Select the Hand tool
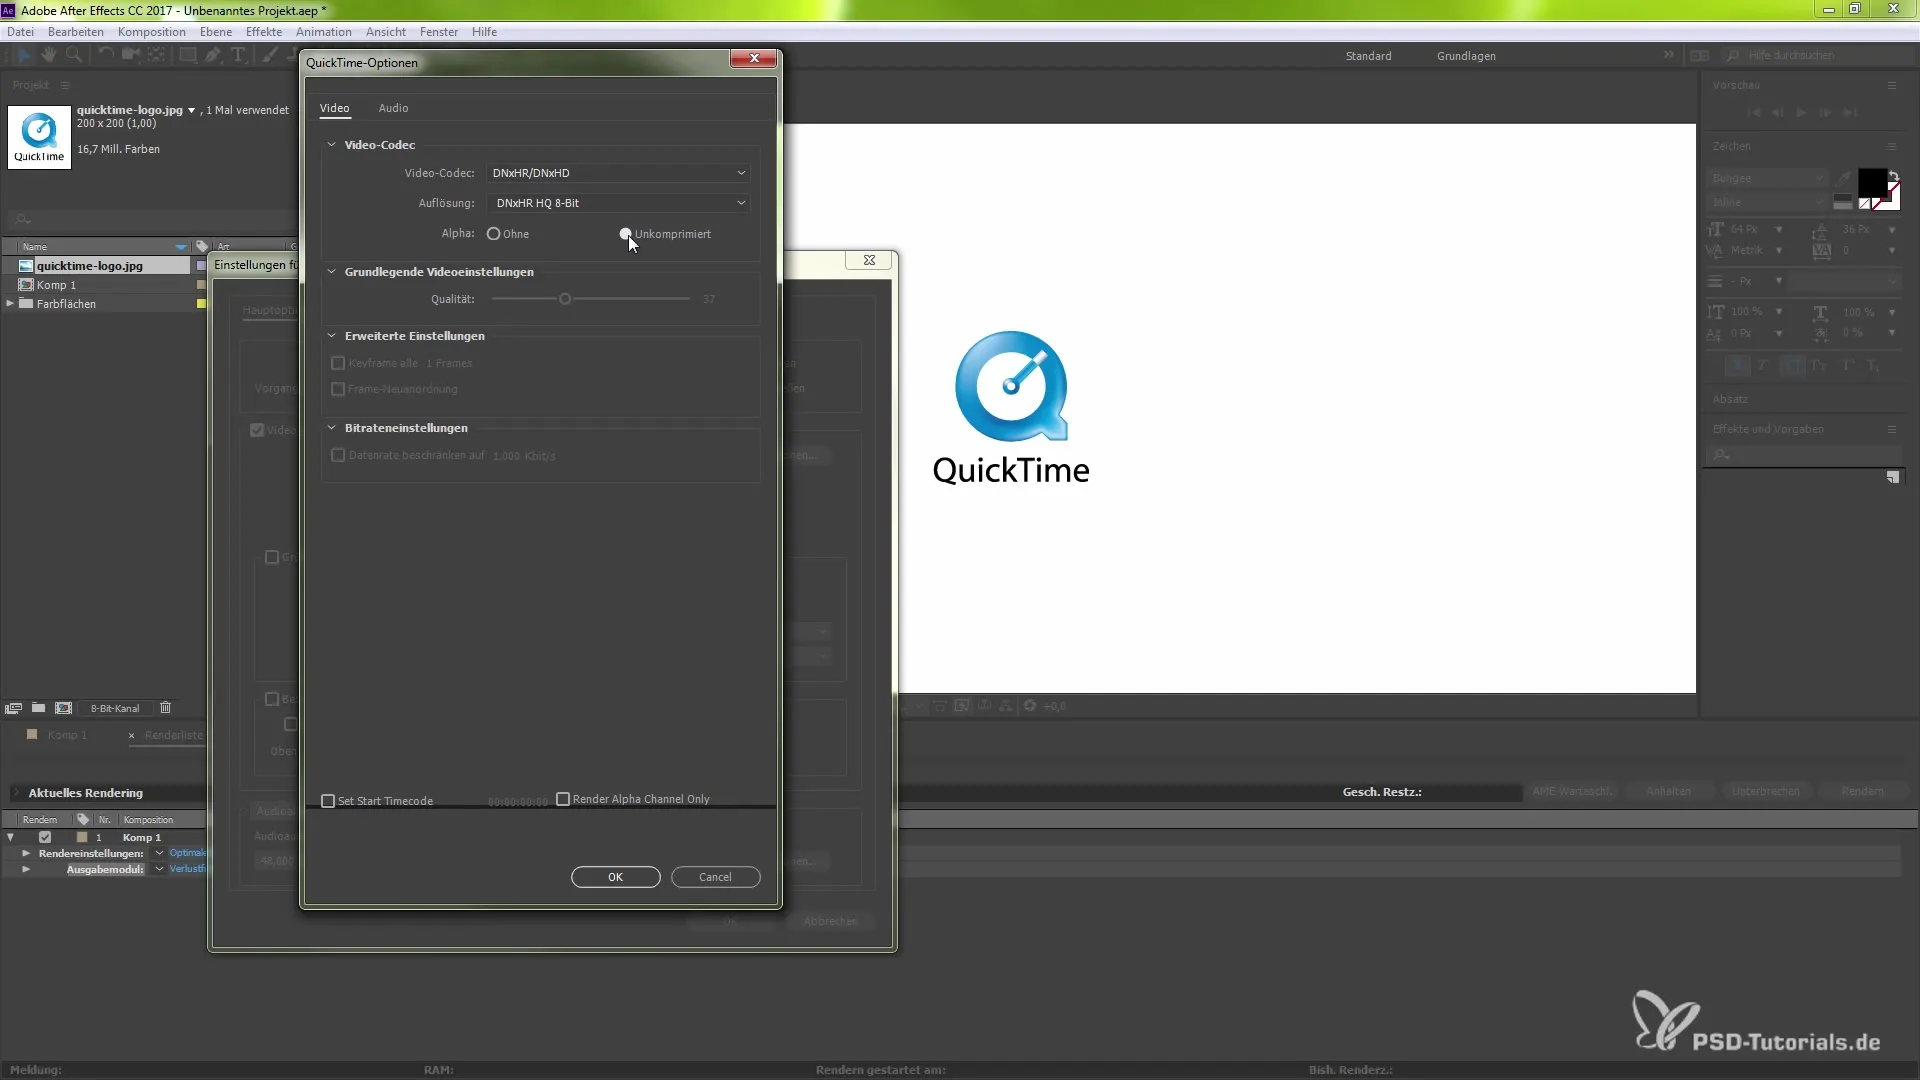Image resolution: width=1920 pixels, height=1080 pixels. point(48,55)
